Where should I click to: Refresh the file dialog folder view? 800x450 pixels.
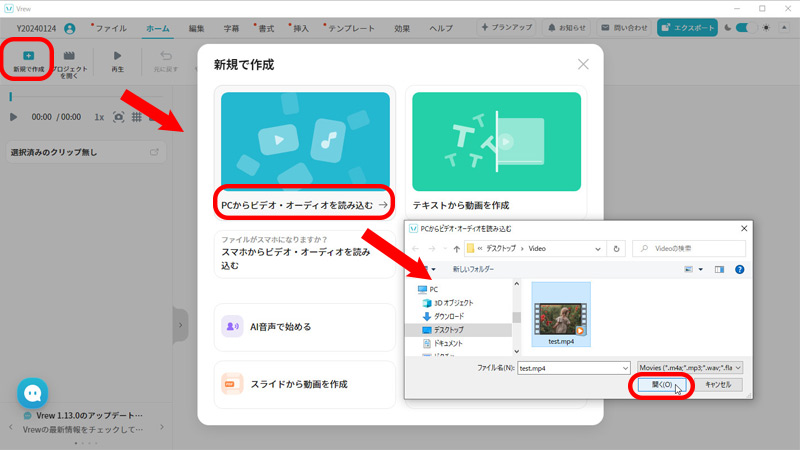(x=616, y=248)
